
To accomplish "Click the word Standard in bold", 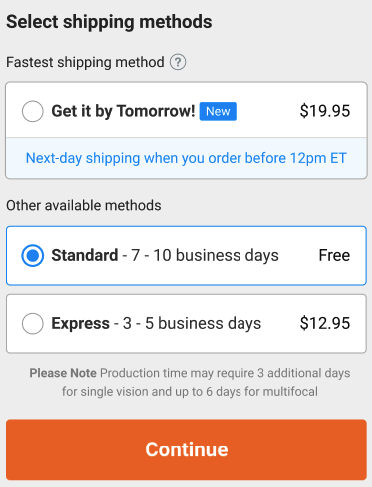I will [85, 255].
